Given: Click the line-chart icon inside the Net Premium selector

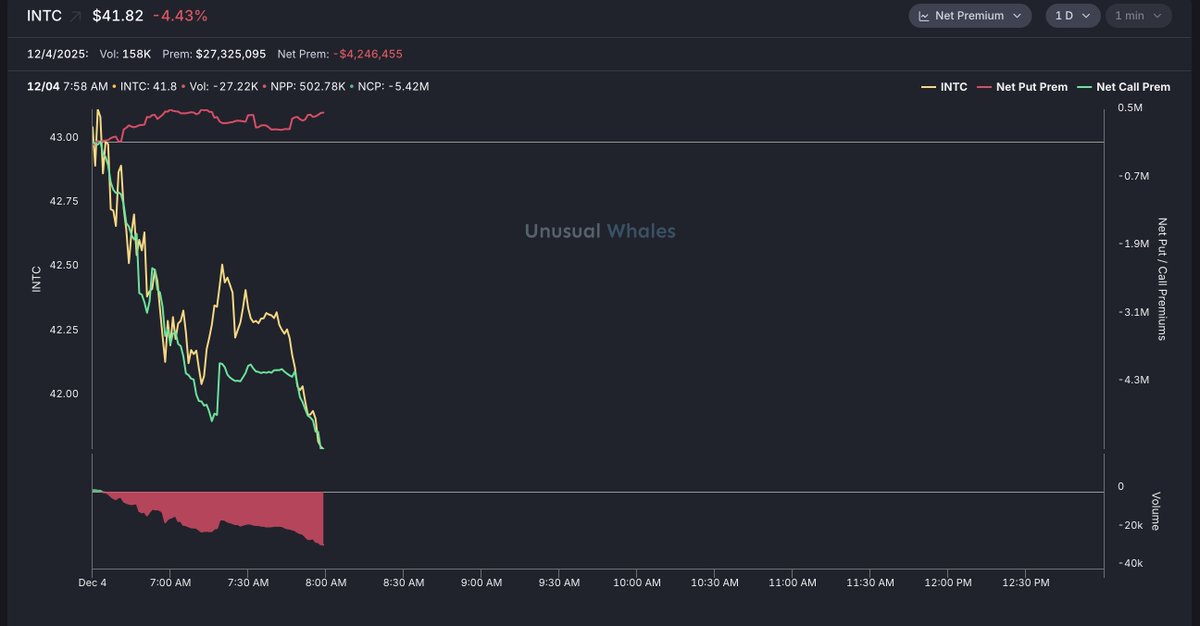Looking at the screenshot, I should pyautogui.click(x=924, y=15).
